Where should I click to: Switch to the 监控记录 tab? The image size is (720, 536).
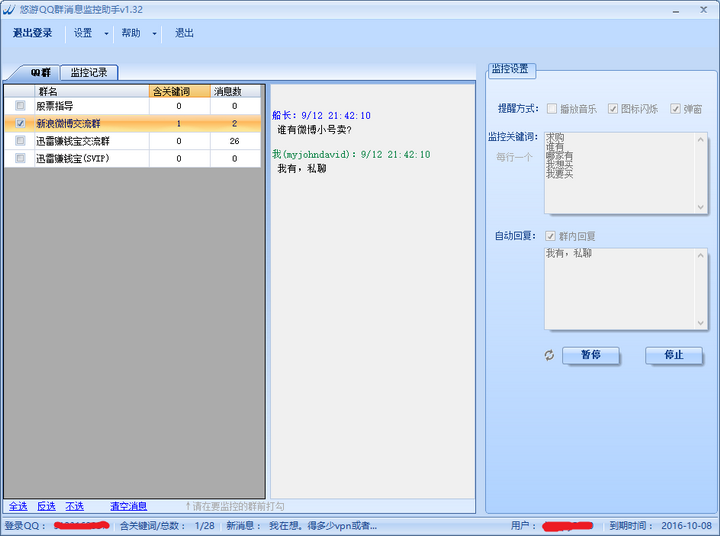pyautogui.click(x=89, y=73)
